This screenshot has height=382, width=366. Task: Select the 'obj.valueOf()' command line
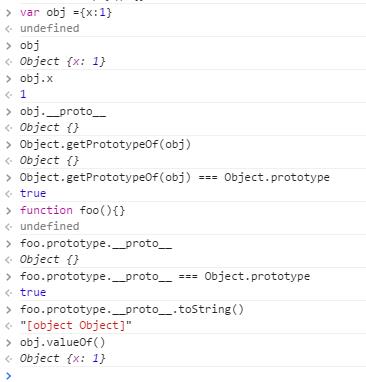[62, 342]
